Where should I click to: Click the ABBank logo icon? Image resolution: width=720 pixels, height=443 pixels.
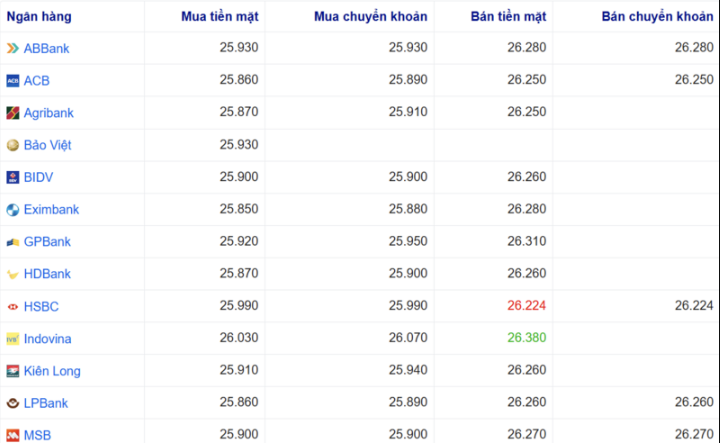coord(13,48)
